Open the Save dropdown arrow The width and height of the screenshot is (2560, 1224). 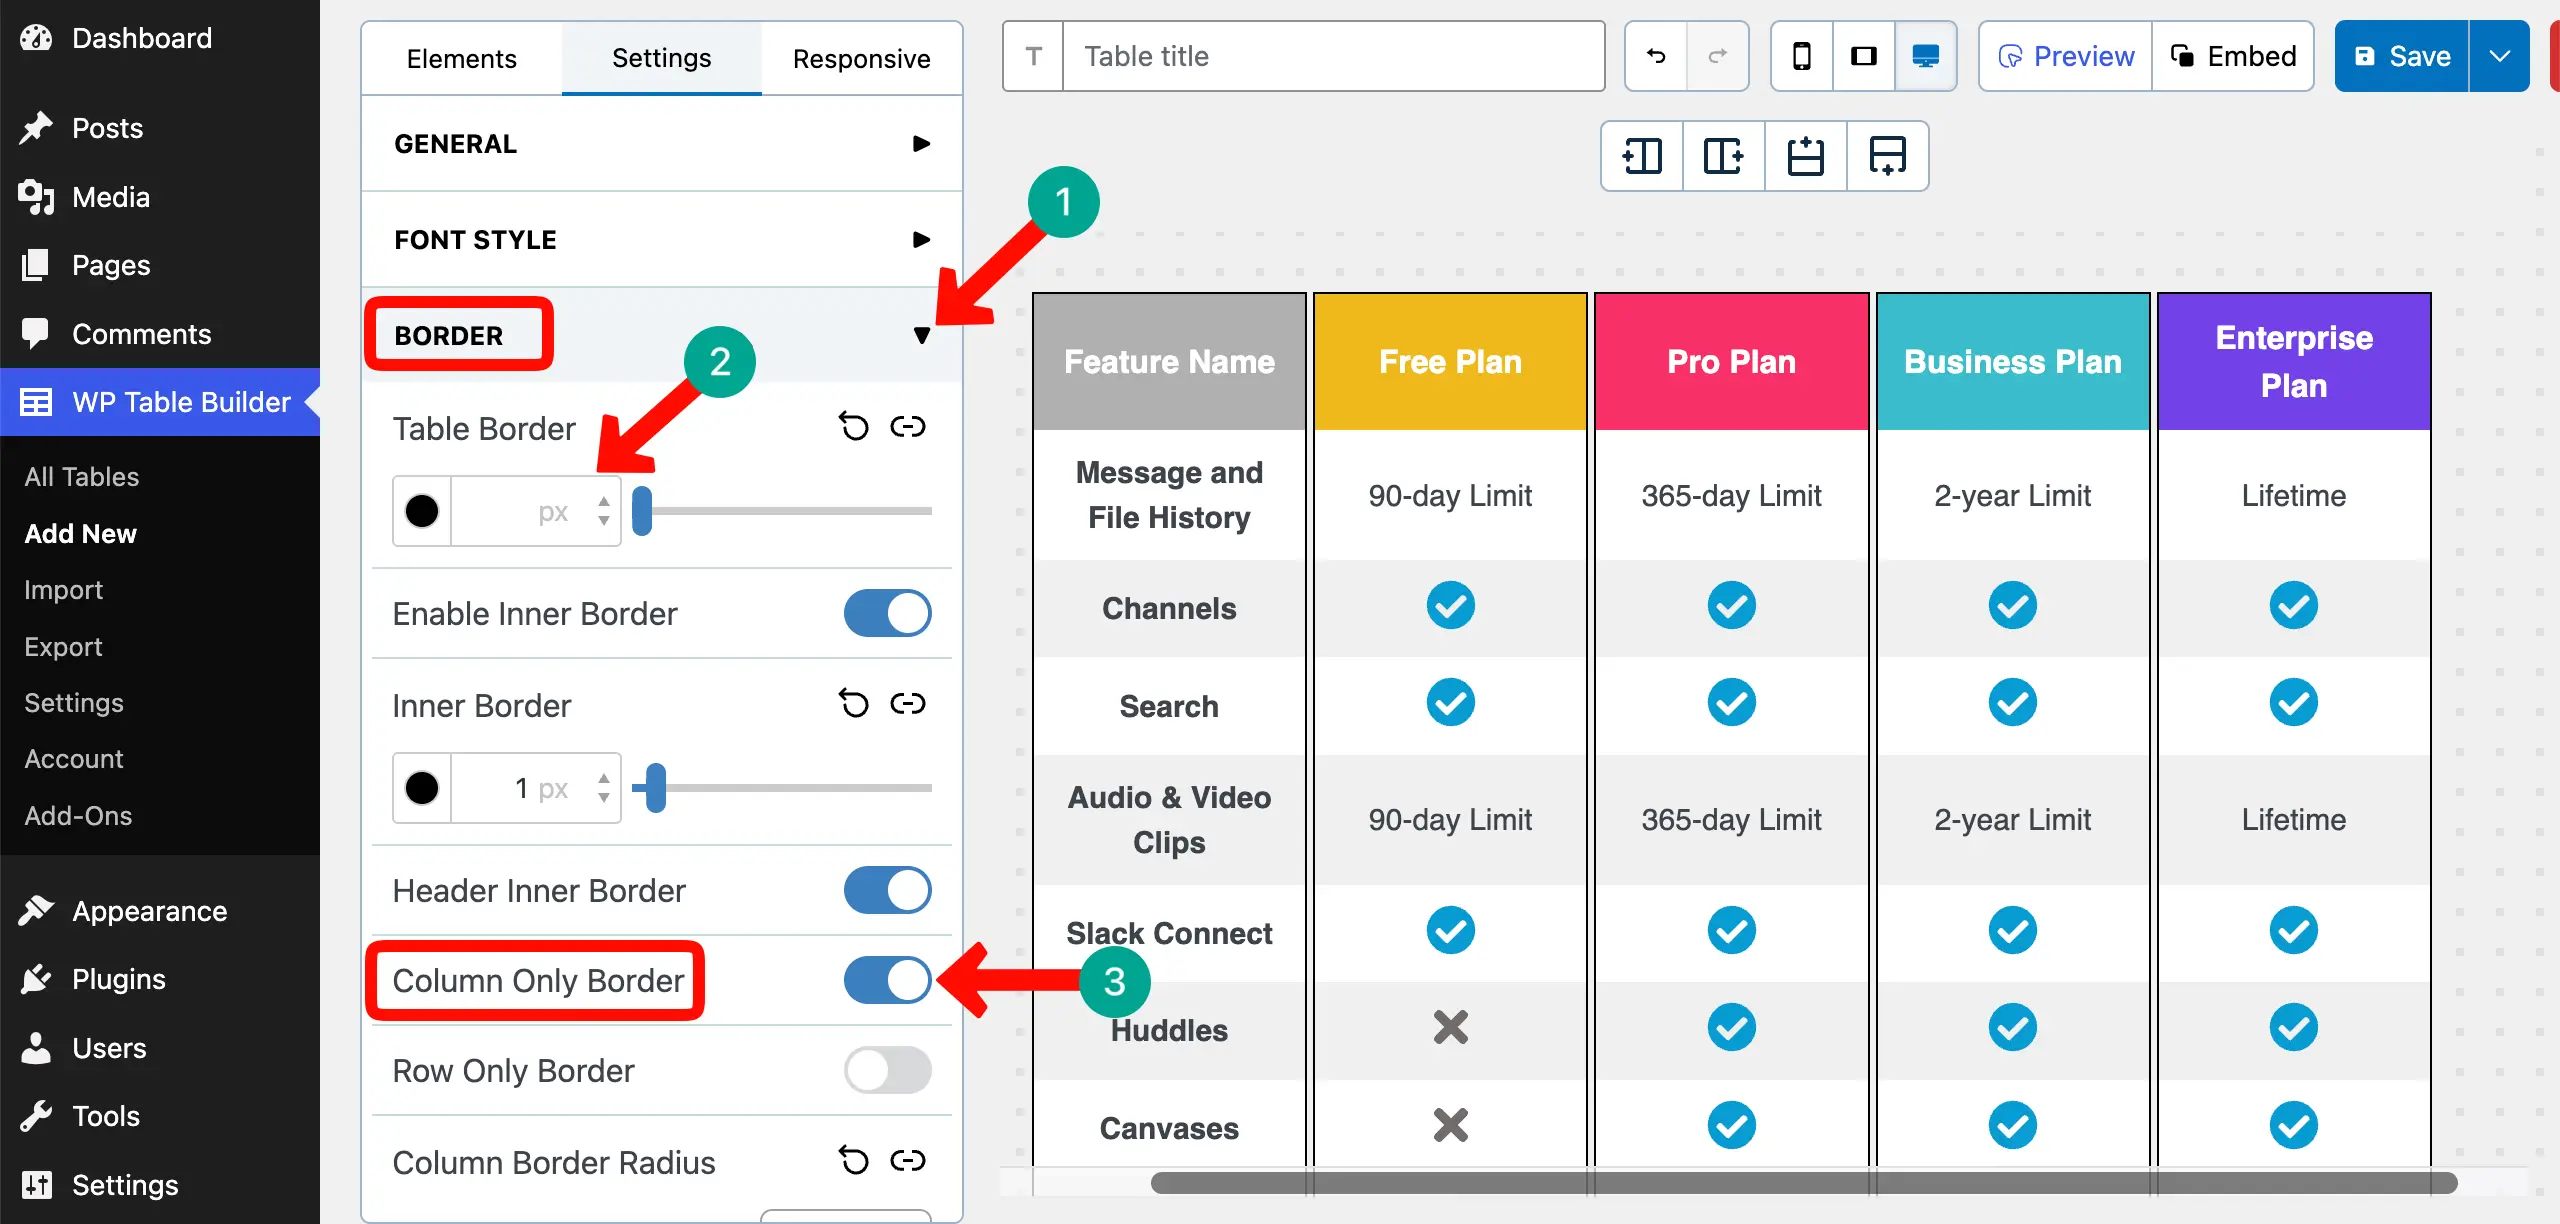tap(2501, 56)
